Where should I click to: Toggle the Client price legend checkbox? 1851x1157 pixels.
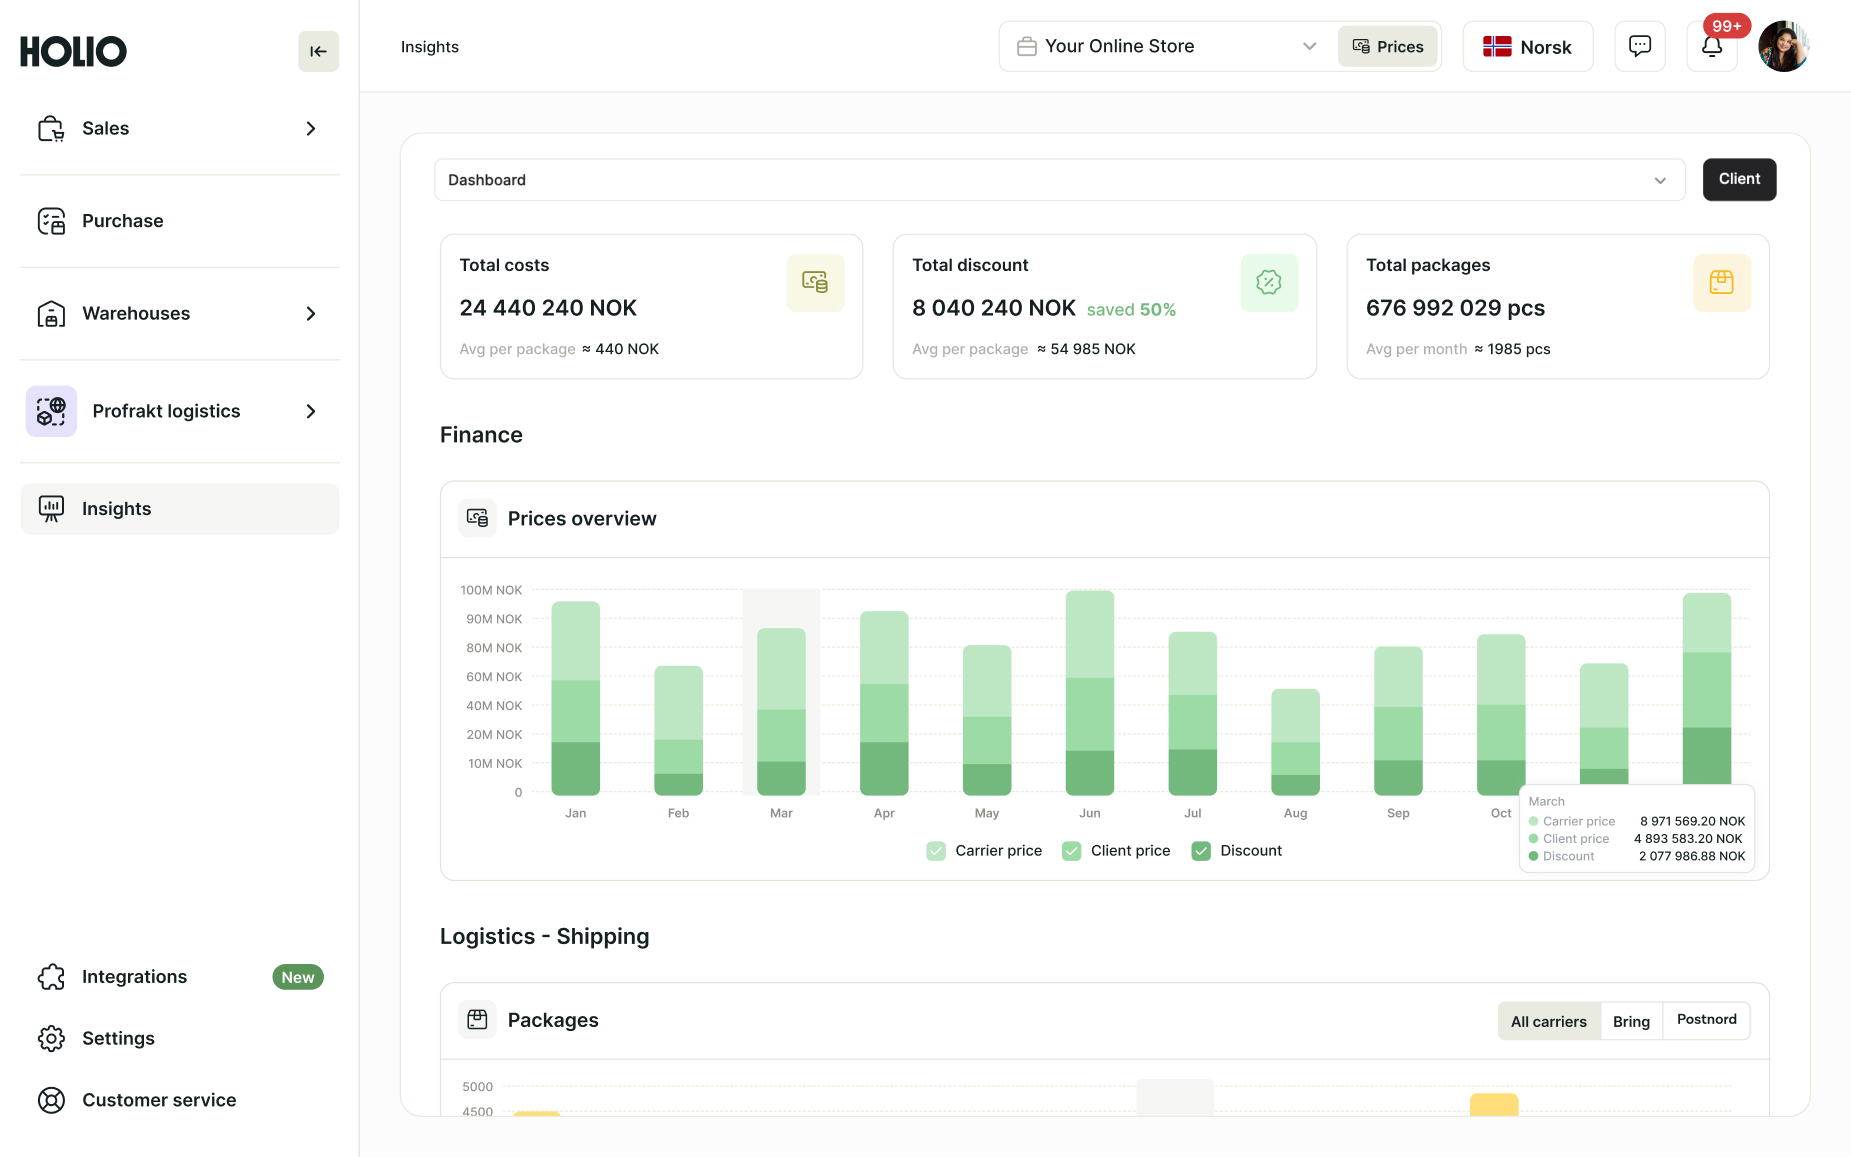(x=1071, y=851)
